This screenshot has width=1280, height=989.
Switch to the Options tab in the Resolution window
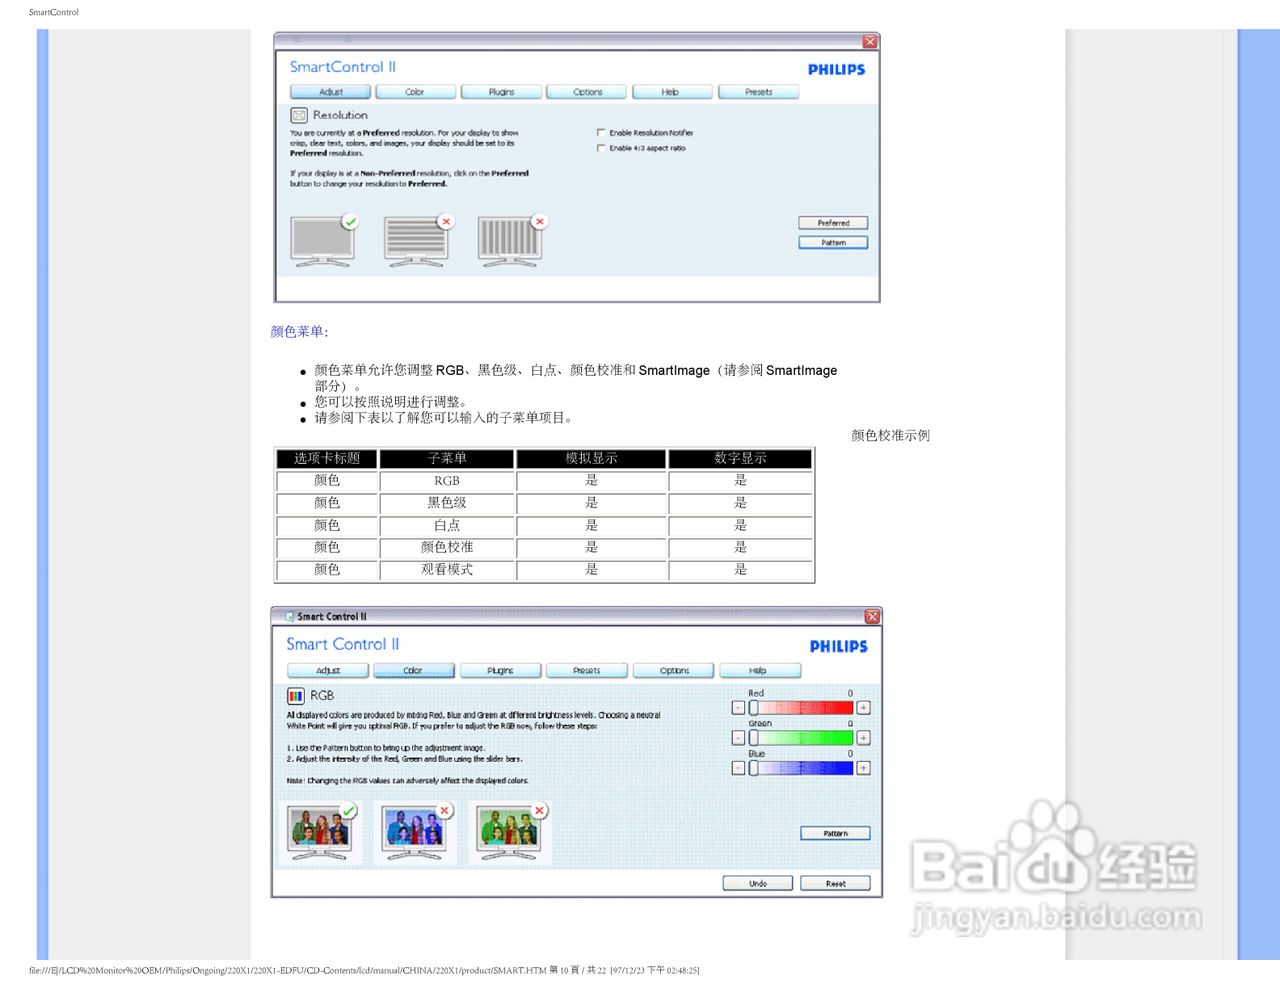(x=585, y=91)
